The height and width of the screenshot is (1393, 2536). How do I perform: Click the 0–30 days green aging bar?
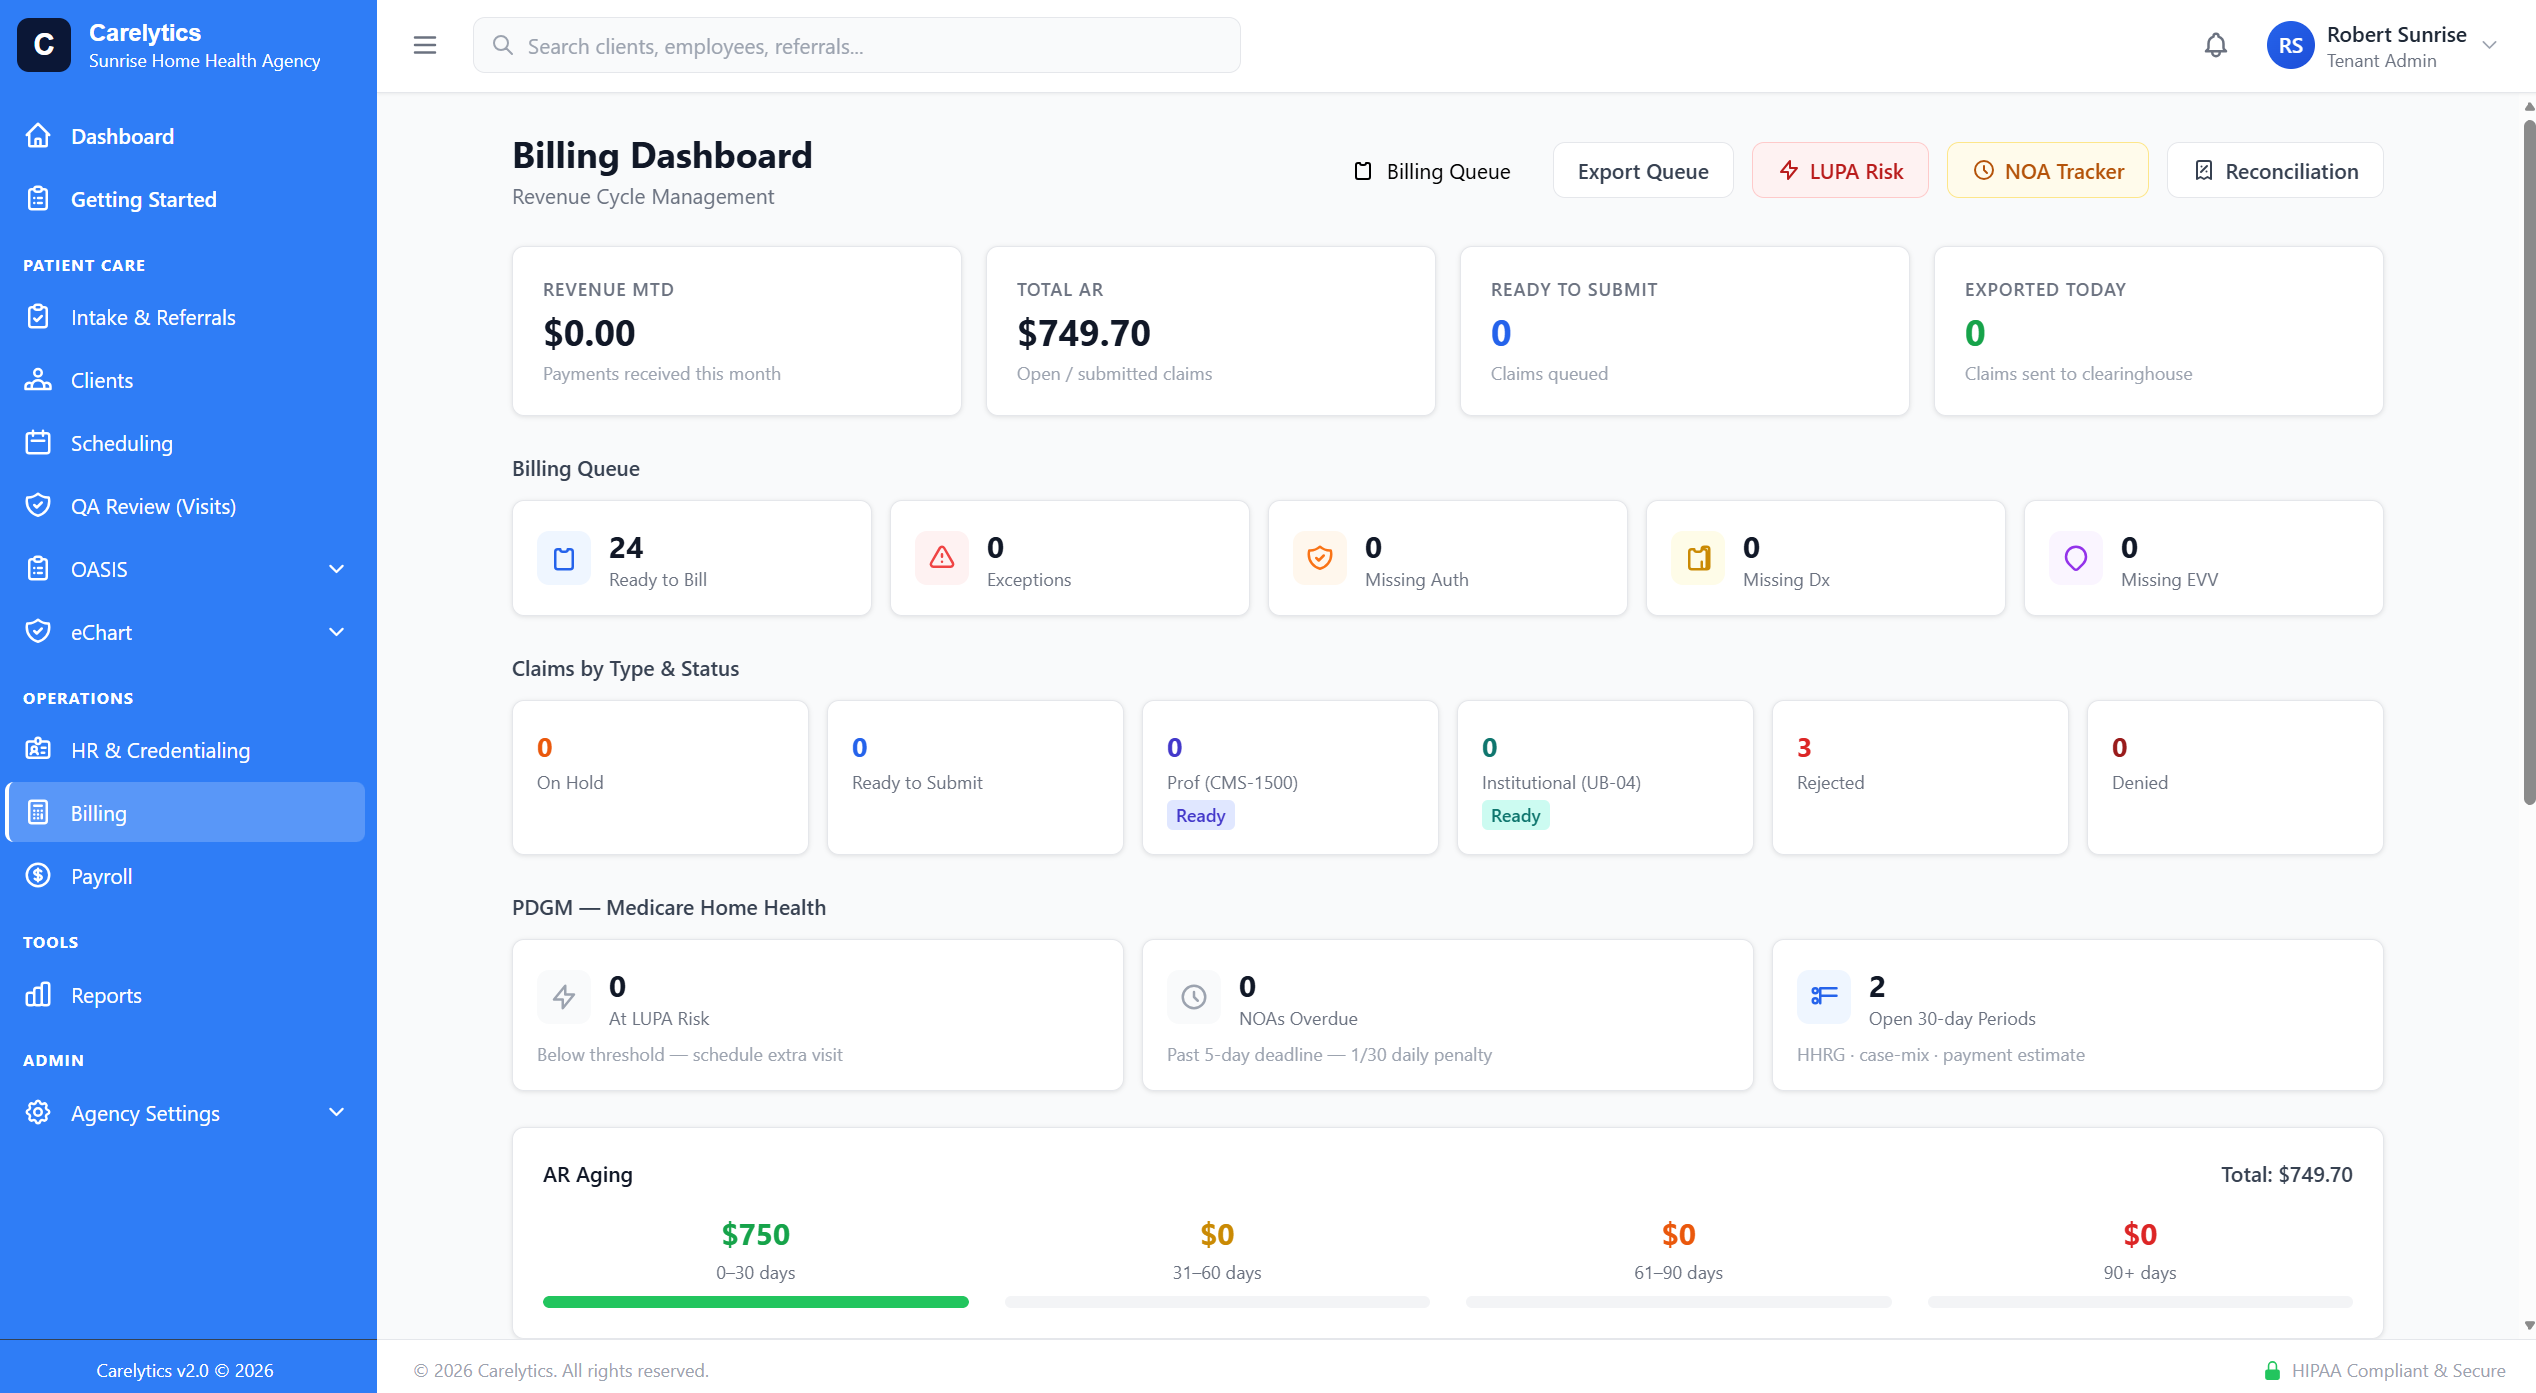[756, 1302]
